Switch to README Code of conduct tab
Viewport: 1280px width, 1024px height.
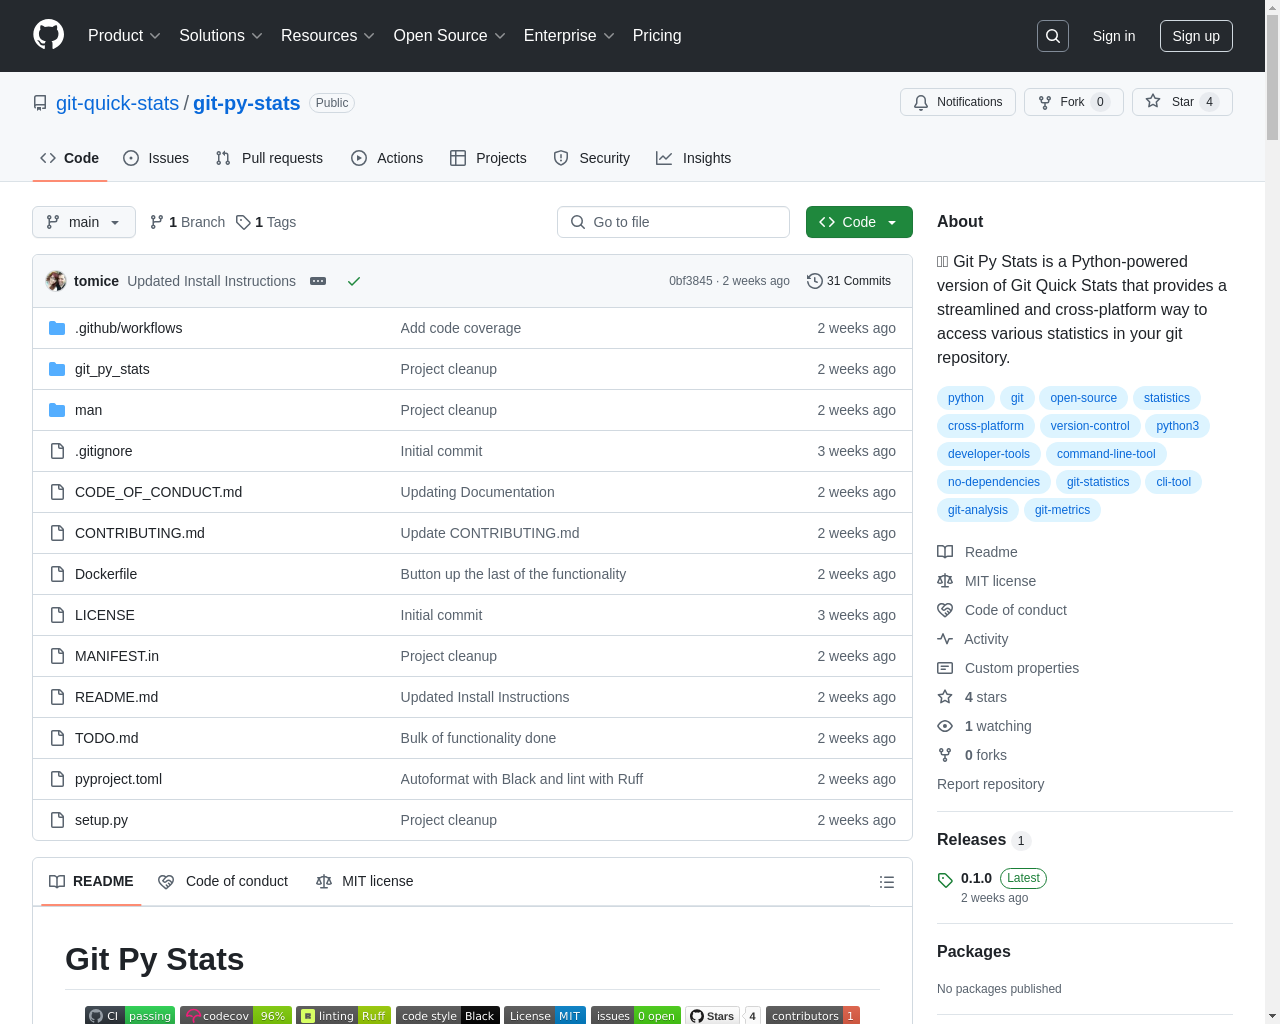pos(223,881)
